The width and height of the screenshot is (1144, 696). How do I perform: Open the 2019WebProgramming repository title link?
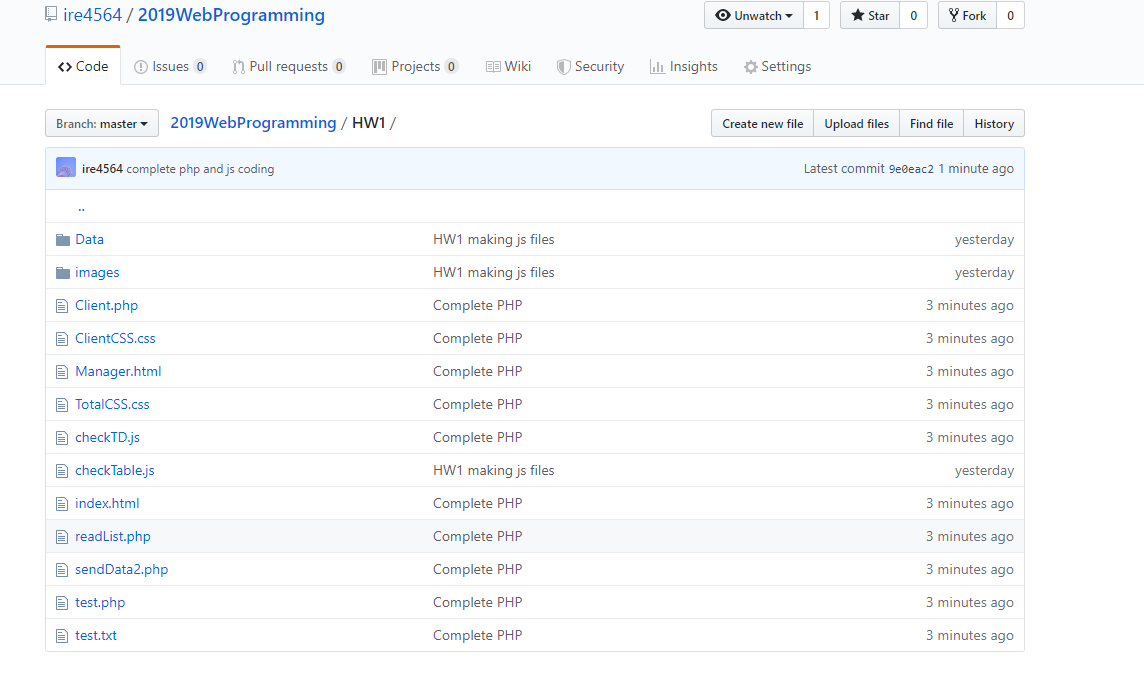pos(231,15)
